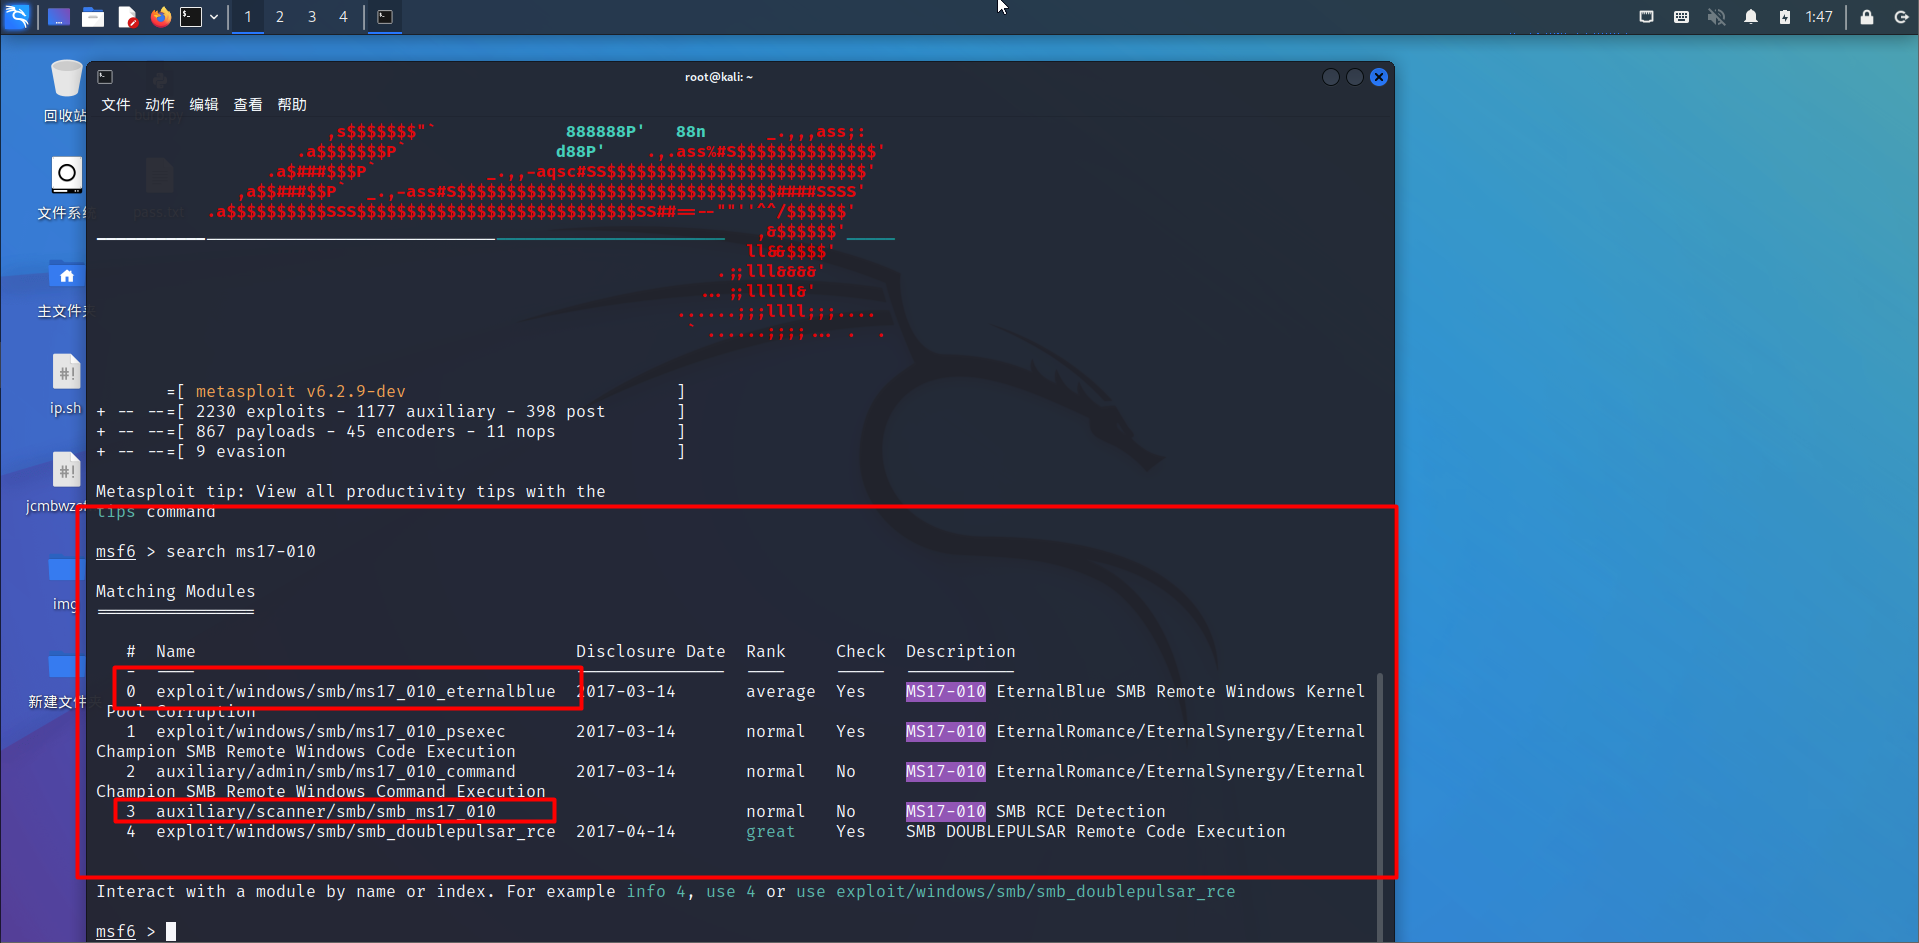Screen dimensions: 1919x943
Task: Launch Firefox from the top panel
Action: point(160,17)
